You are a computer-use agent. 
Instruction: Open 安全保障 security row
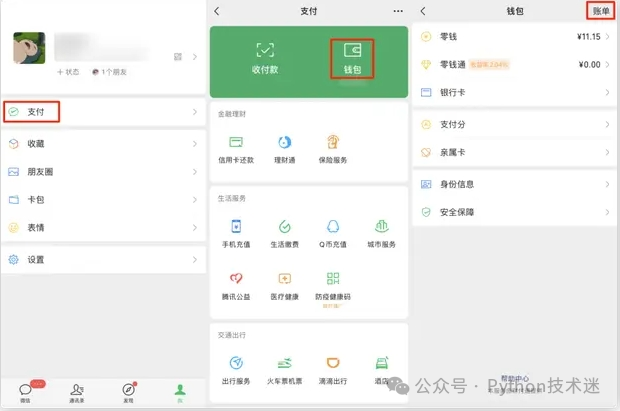(x=514, y=212)
